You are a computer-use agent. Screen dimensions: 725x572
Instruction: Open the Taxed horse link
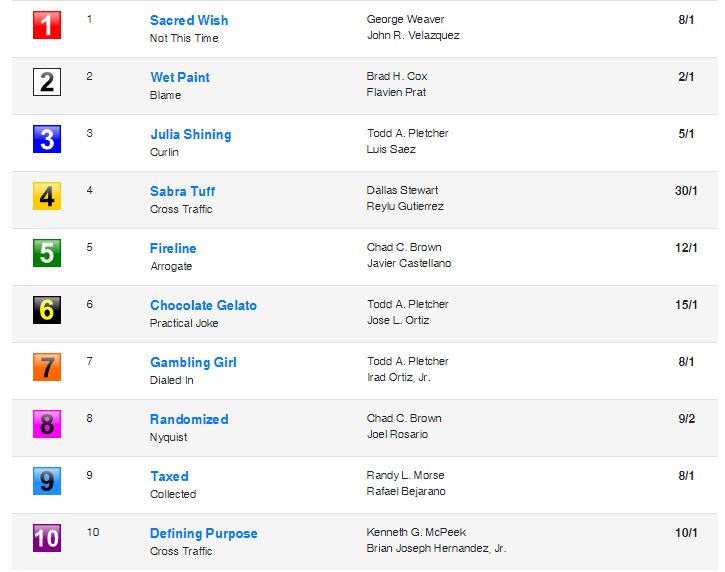pyautogui.click(x=169, y=476)
